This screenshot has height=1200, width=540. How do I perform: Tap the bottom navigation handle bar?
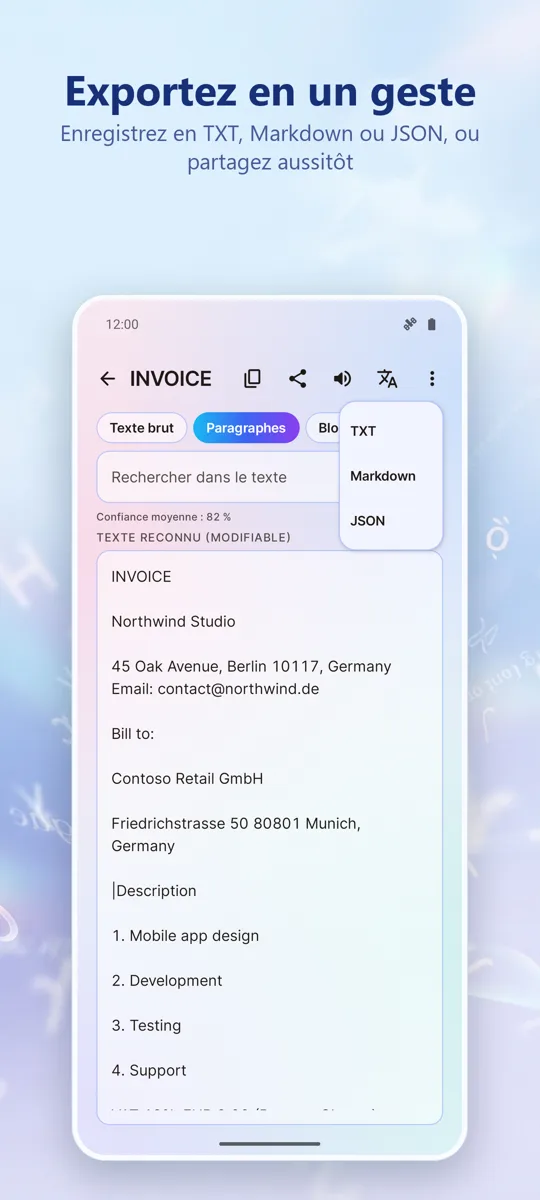tap(270, 1143)
